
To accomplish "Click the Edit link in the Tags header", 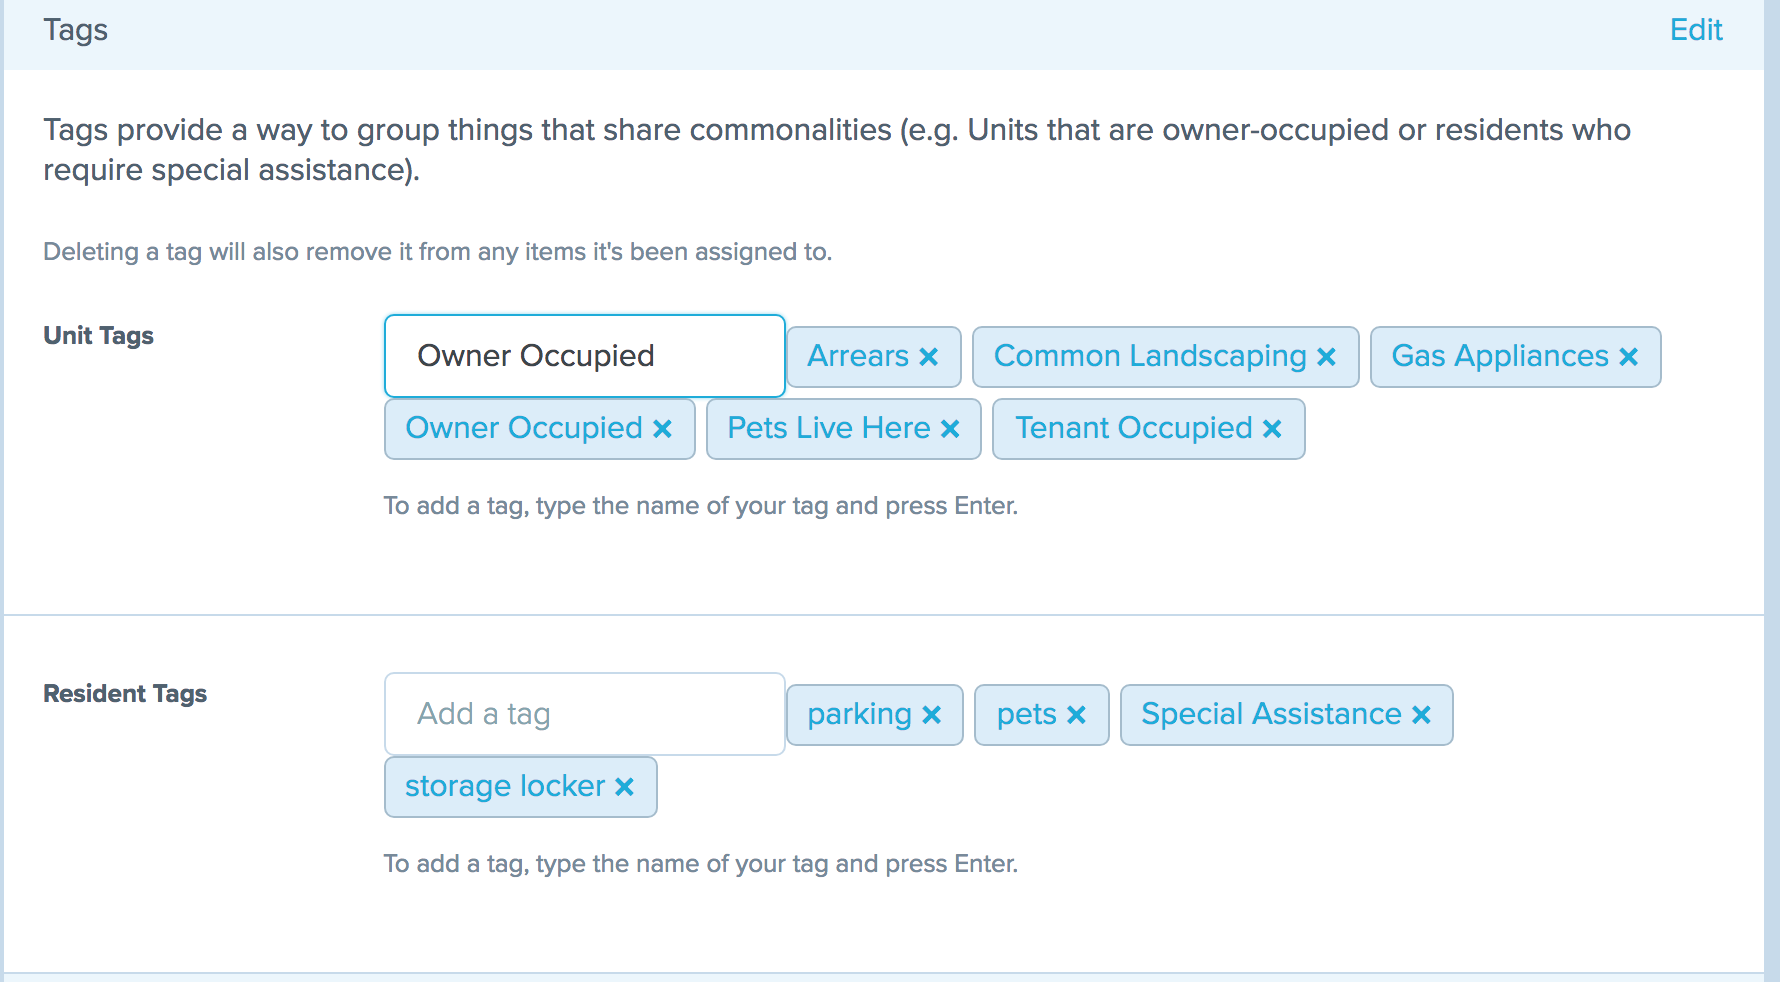I will click(x=1695, y=30).
